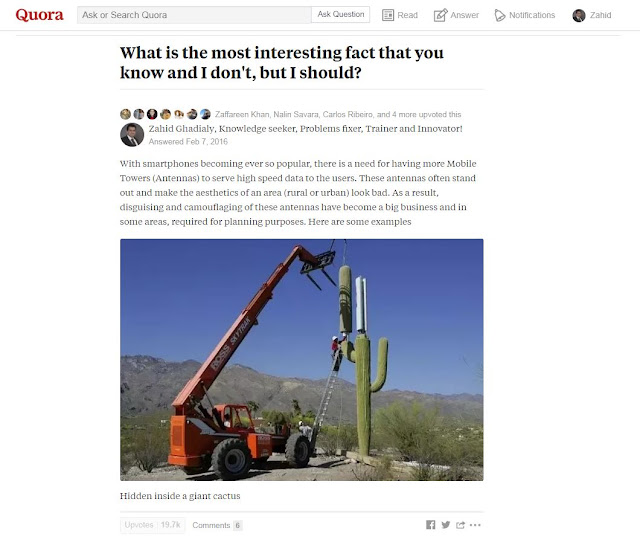Open Zaffareen Khan upvoter link
This screenshot has height=542, width=640.
pos(242,114)
